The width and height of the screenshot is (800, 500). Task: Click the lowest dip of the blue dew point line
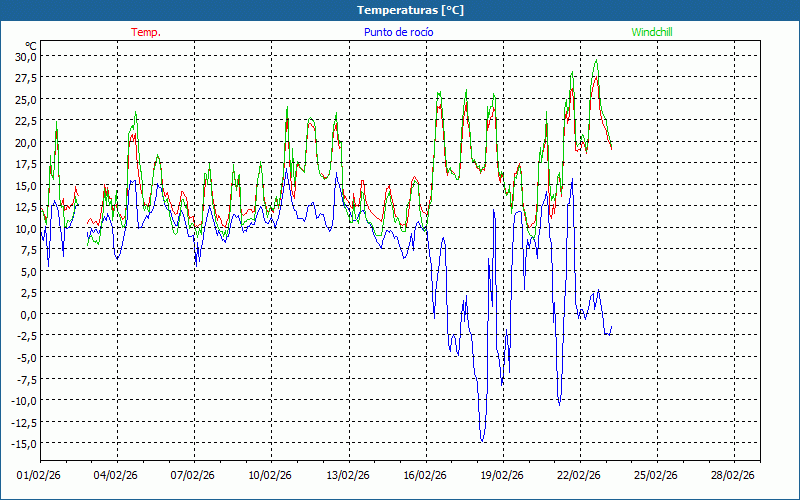482,440
